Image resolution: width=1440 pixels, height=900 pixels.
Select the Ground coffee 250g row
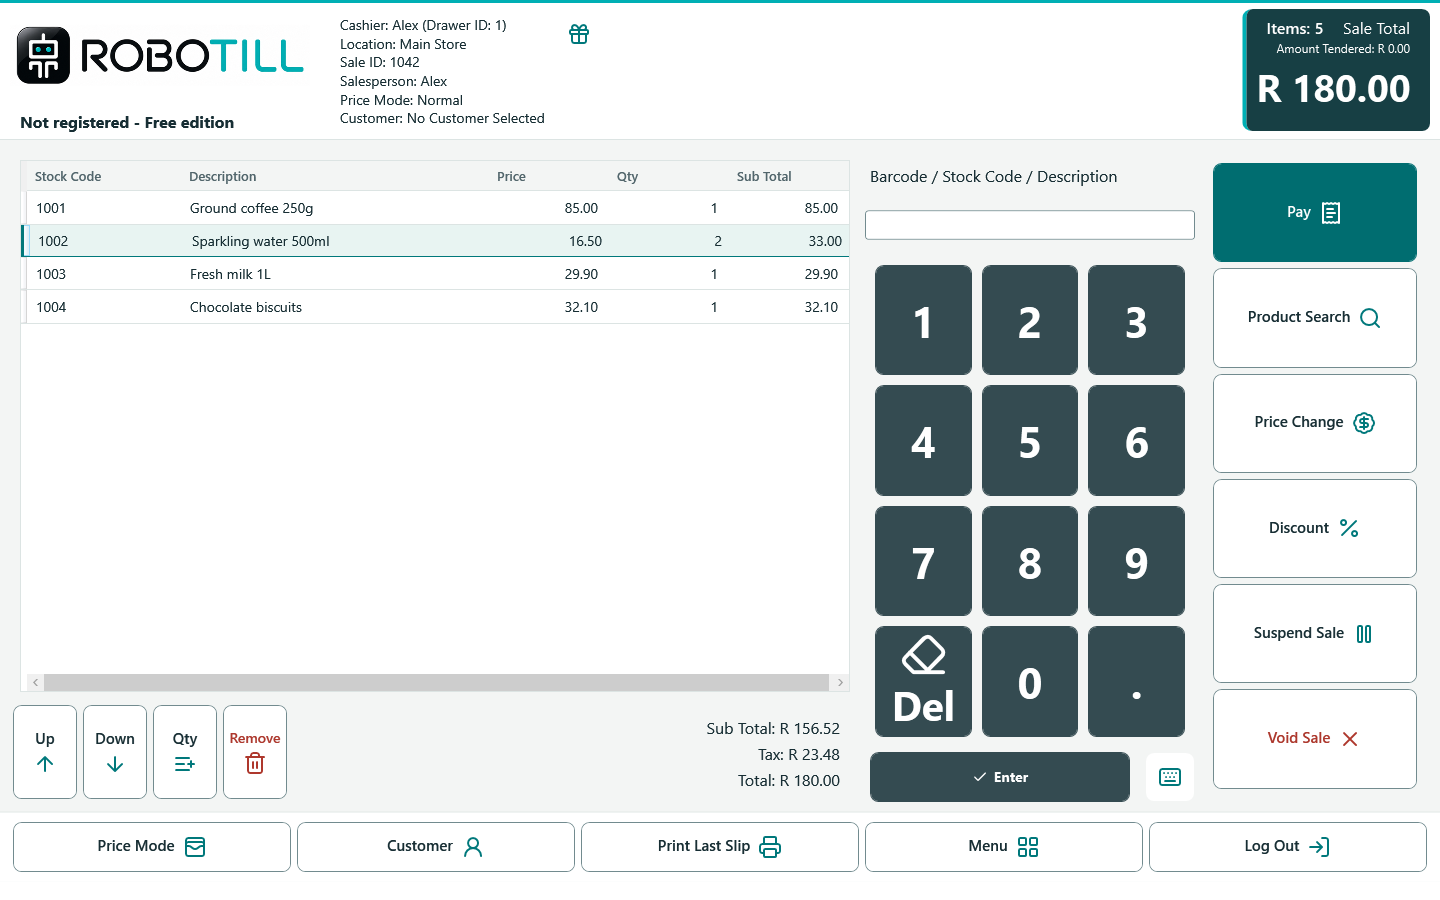pos(435,208)
